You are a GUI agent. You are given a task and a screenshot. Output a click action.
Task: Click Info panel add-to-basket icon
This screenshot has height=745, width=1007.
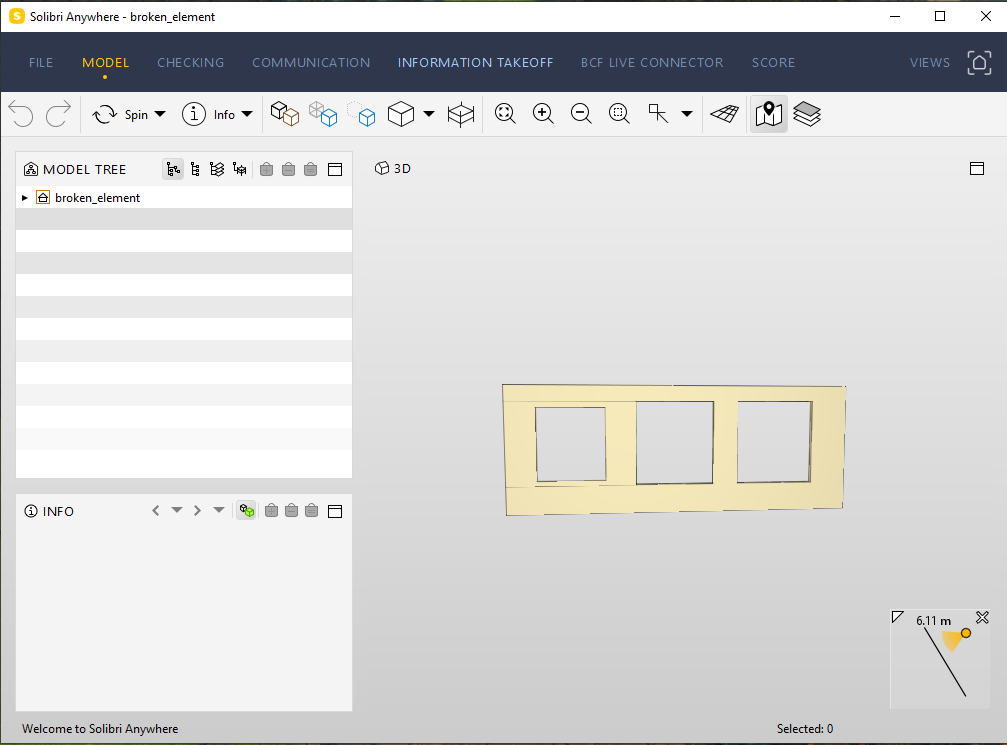pyautogui.click(x=272, y=511)
